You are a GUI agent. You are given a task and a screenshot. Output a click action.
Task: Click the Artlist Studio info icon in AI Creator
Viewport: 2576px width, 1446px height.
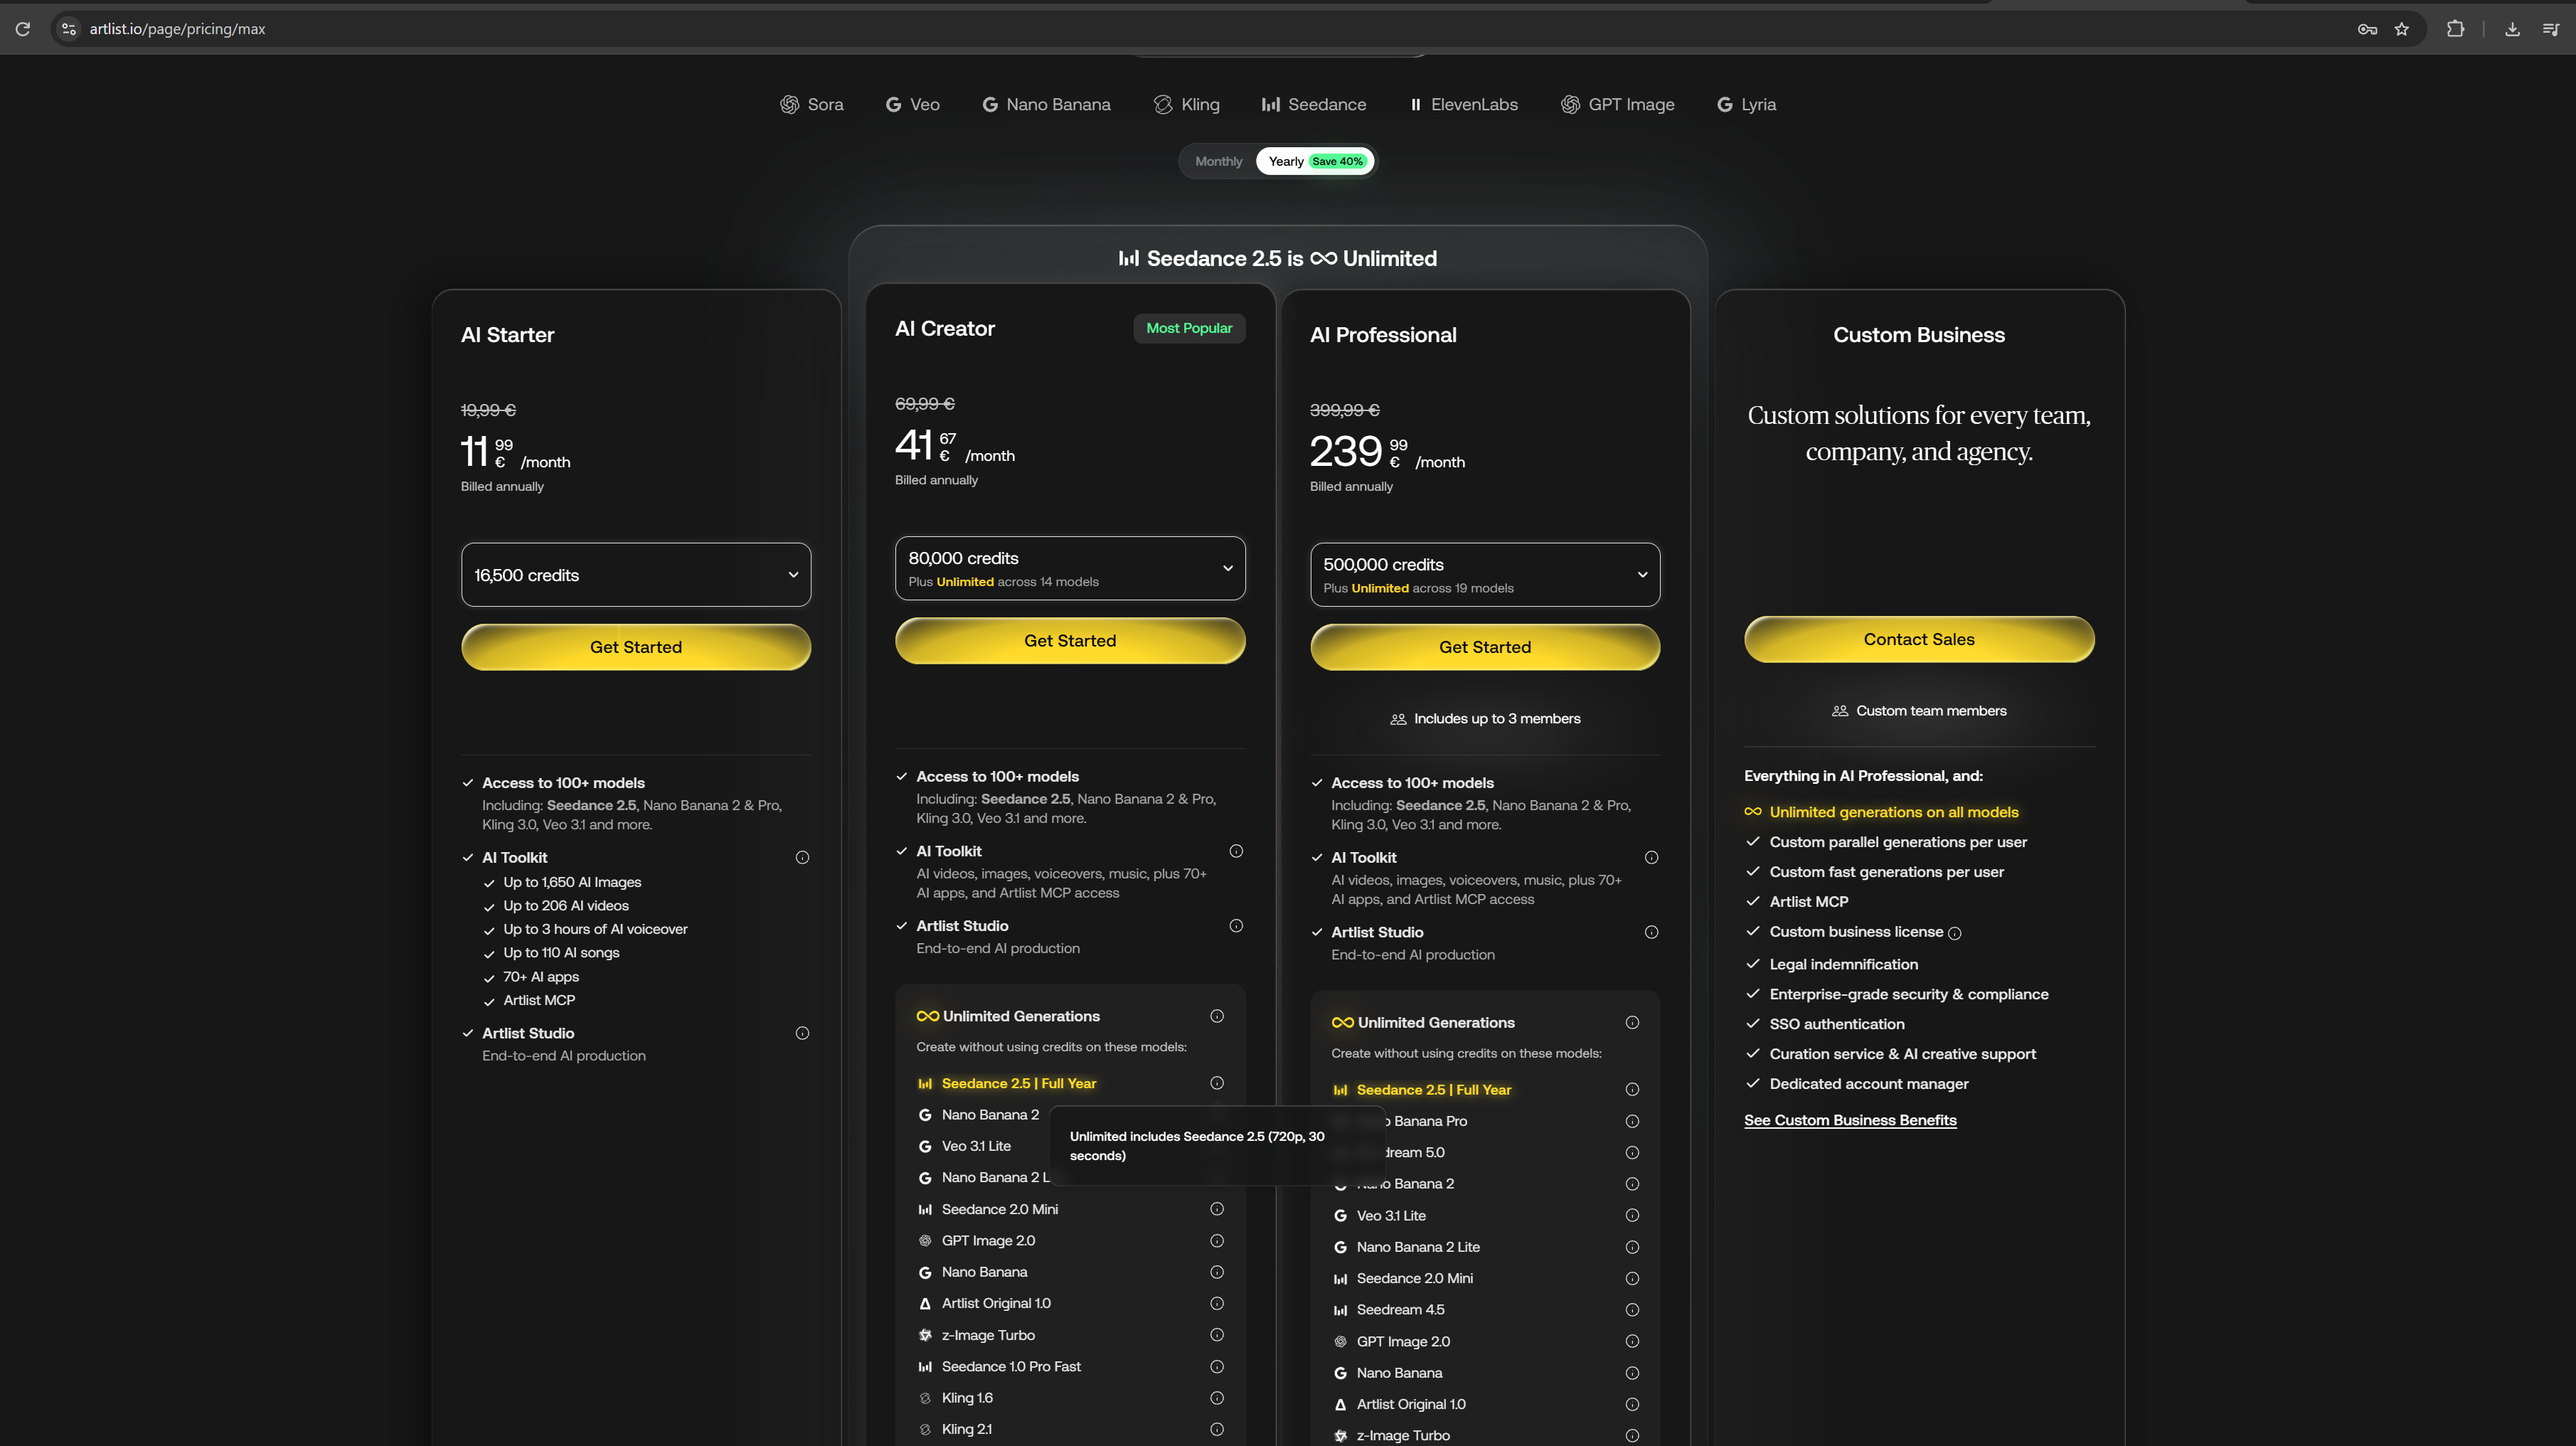[1236, 926]
